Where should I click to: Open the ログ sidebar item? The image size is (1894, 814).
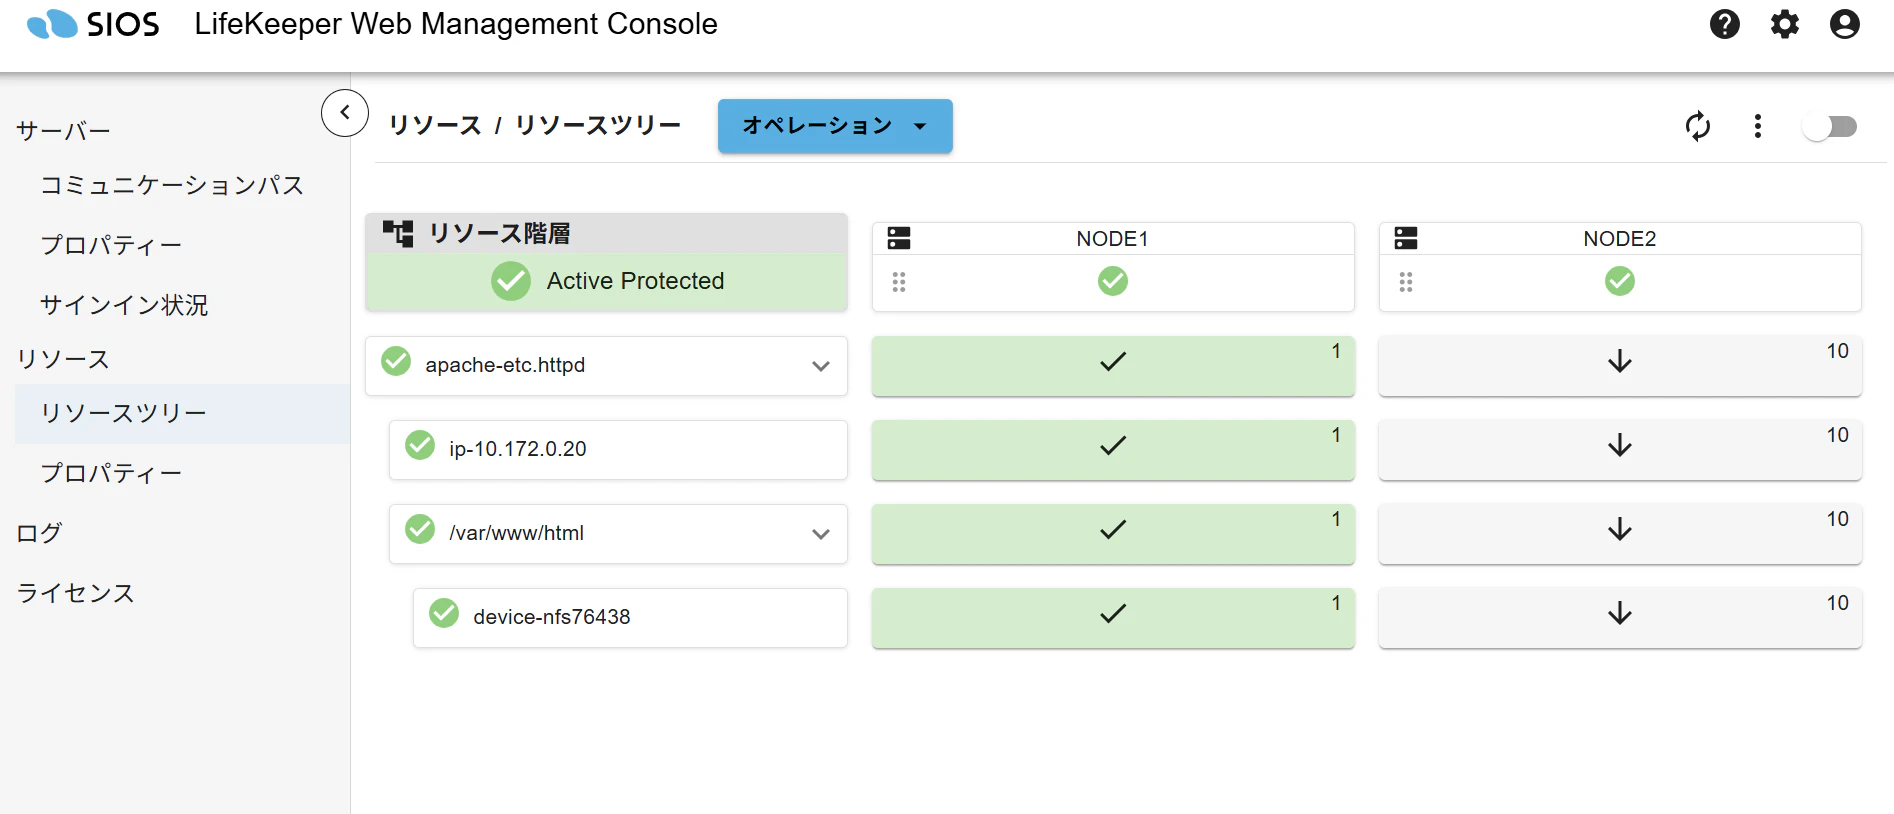point(39,533)
